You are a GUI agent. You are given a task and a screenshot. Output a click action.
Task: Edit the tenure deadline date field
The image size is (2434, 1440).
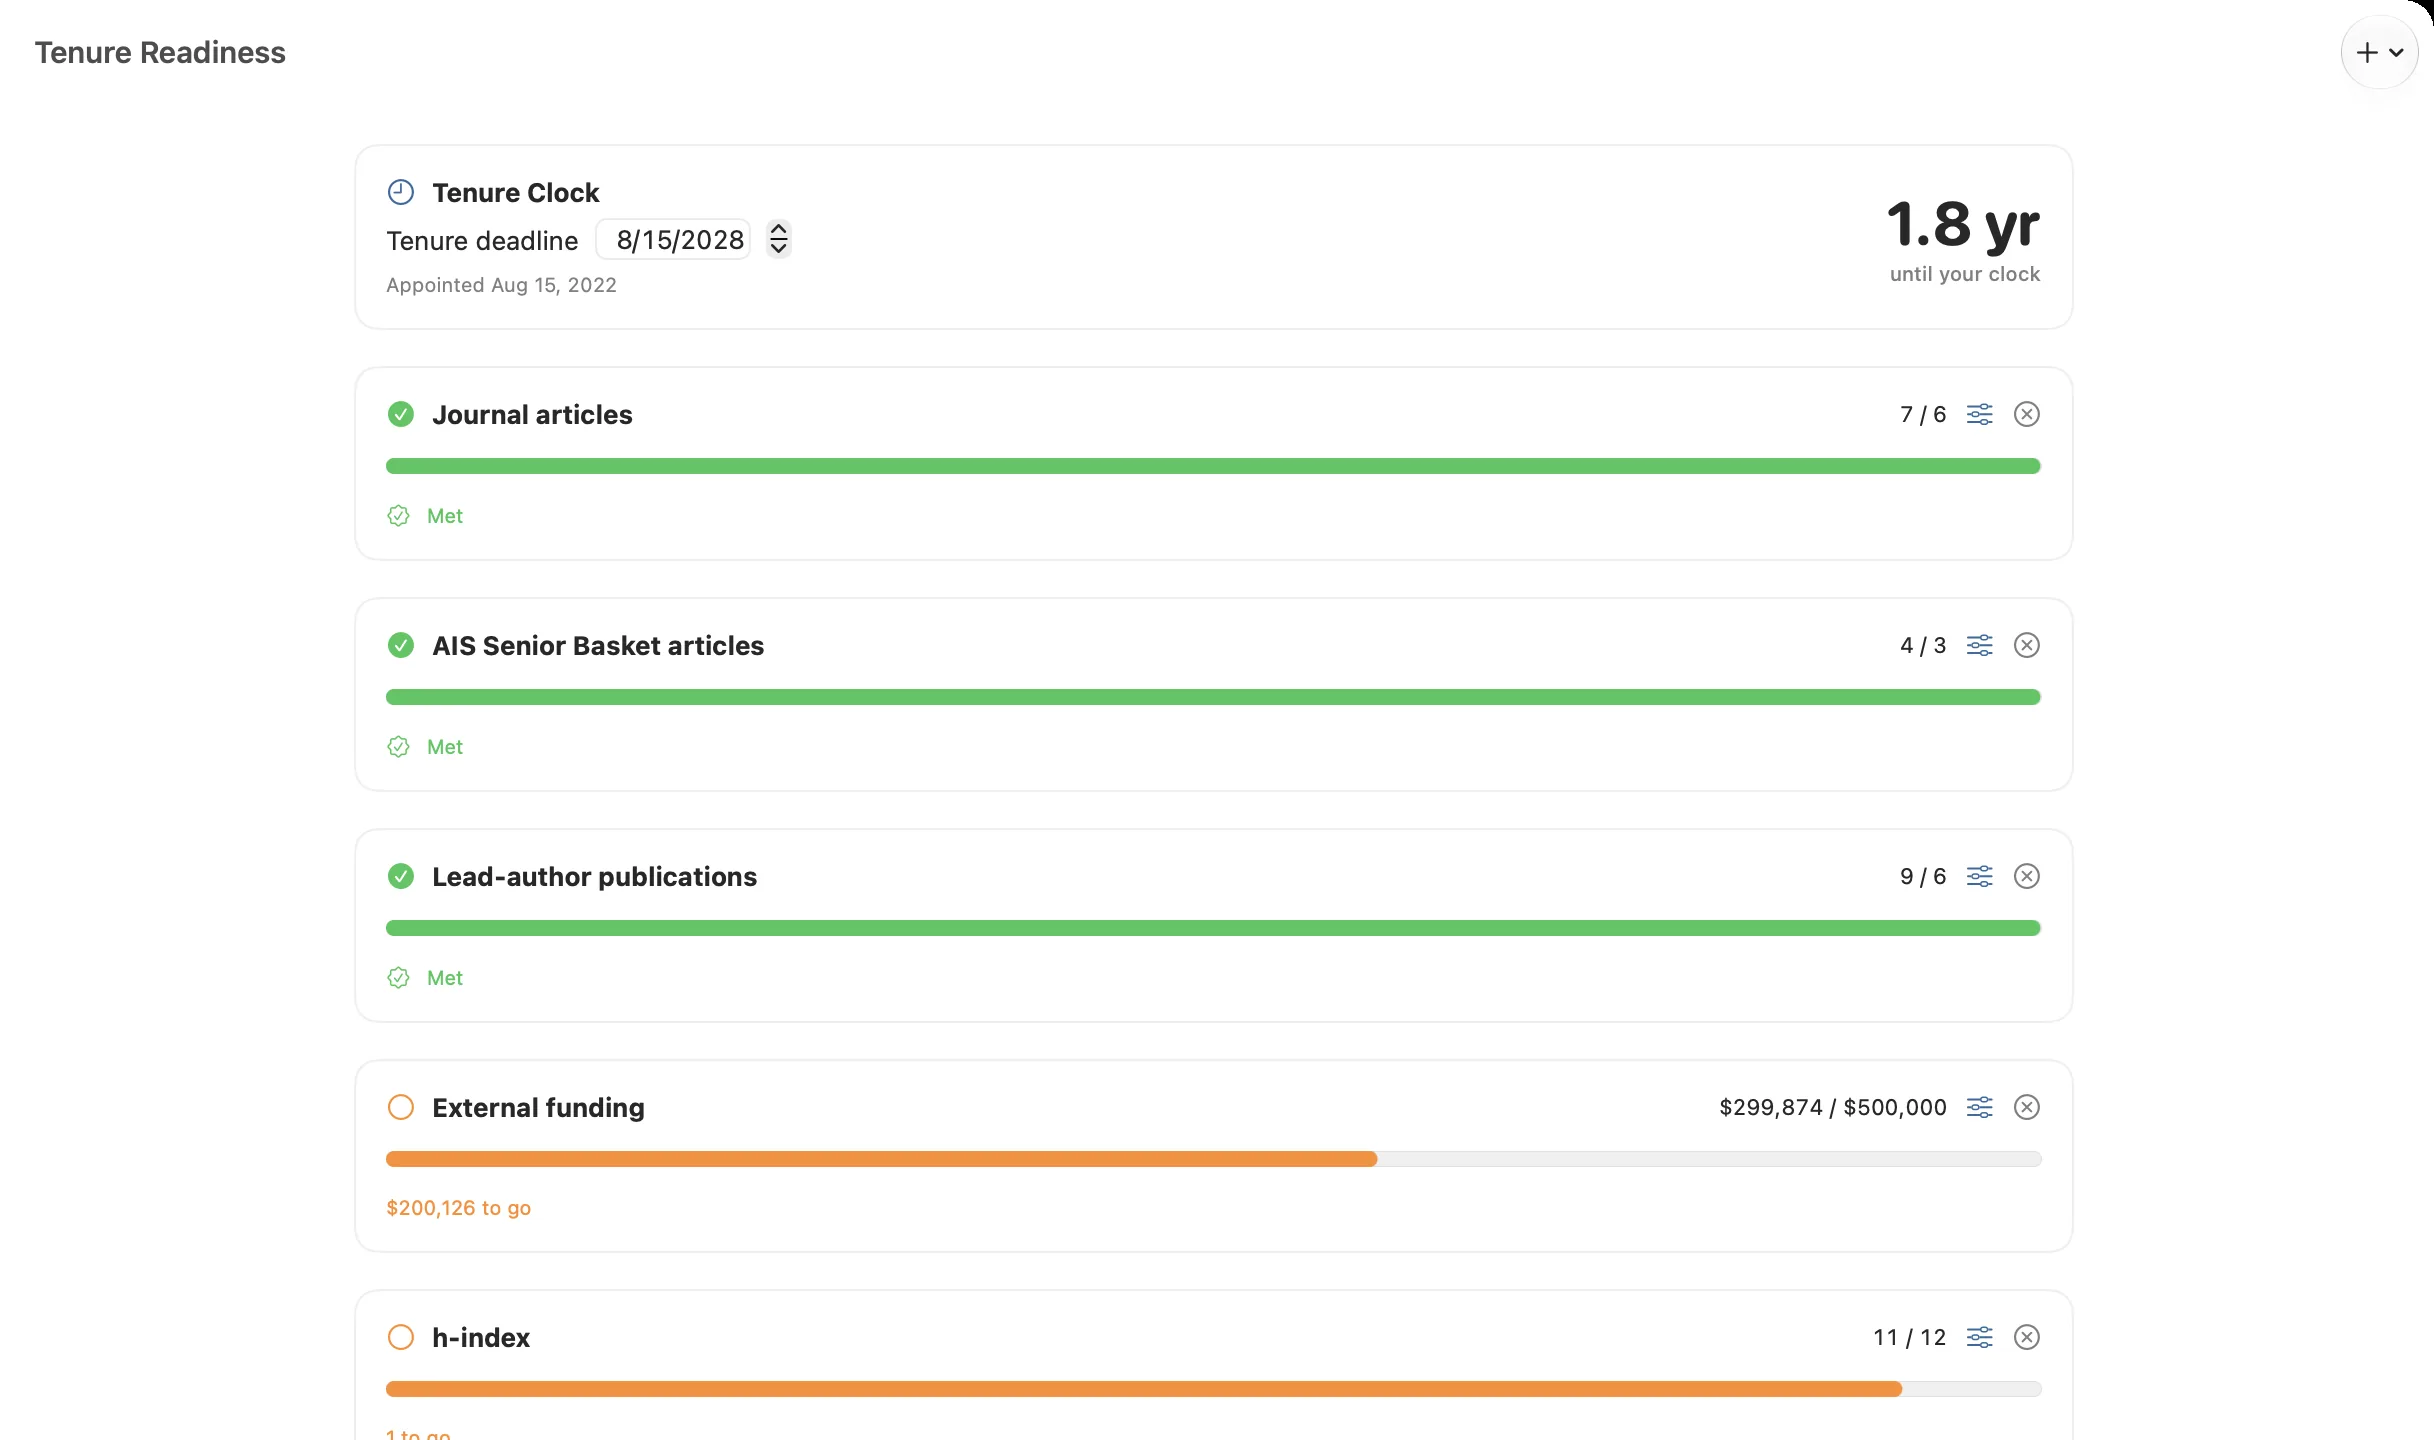coord(673,240)
